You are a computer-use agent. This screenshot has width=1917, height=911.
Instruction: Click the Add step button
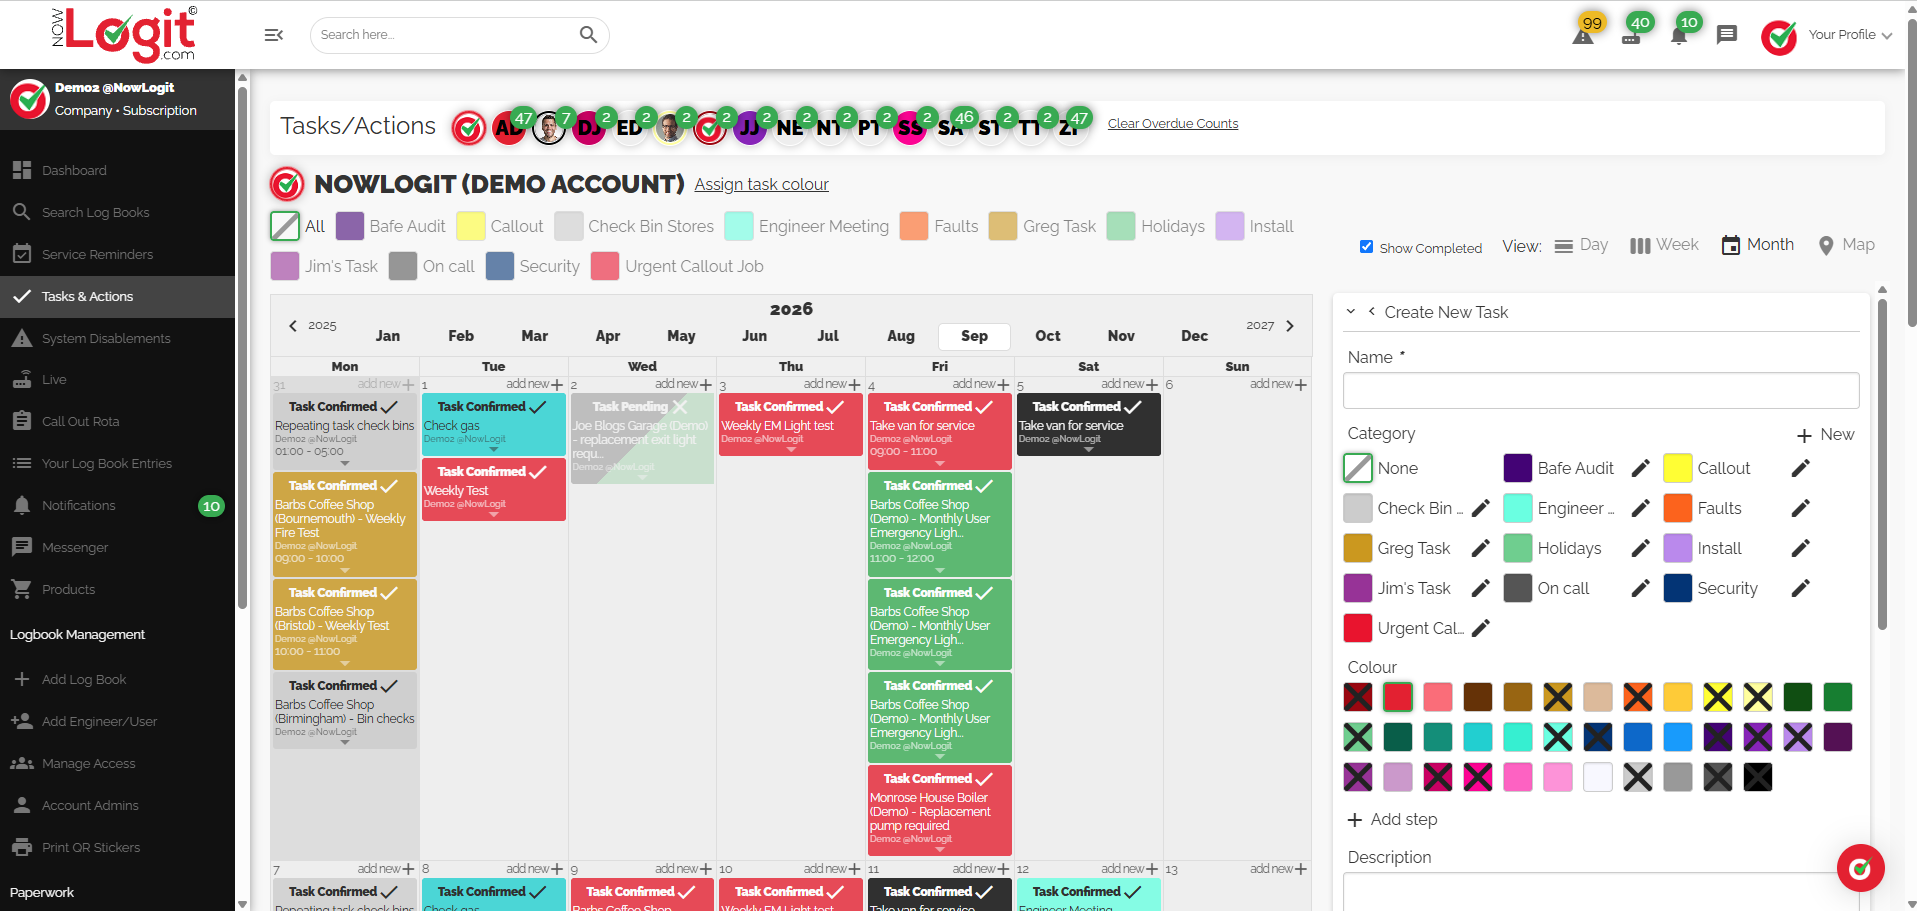1393,819
